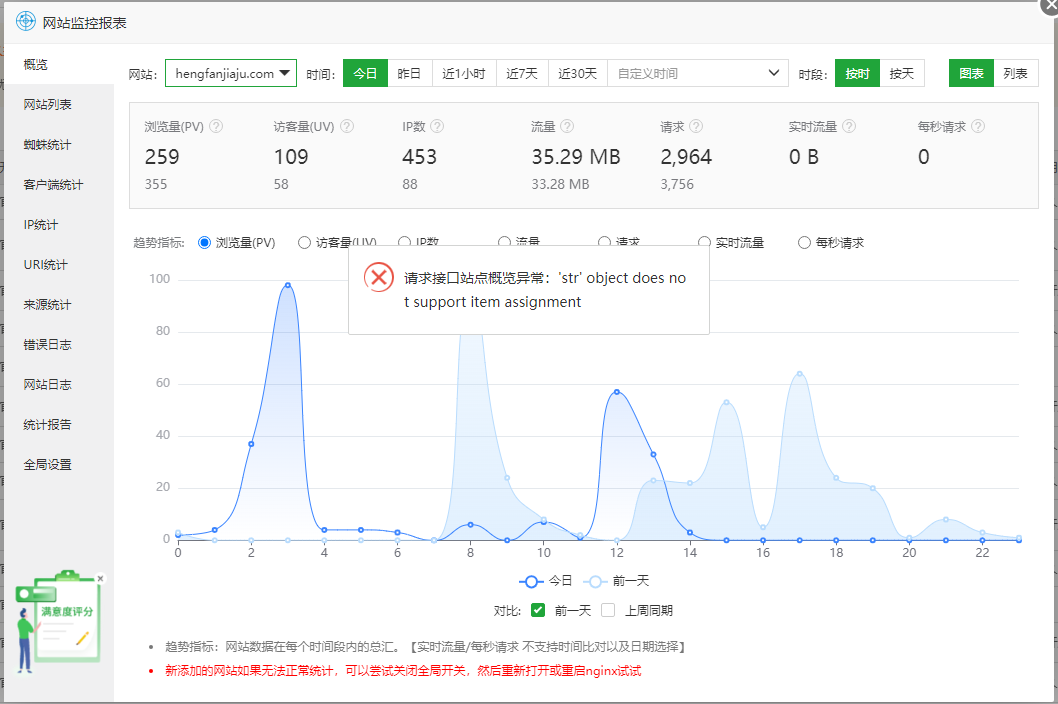Open the 自定义时间 custom time dropdown
1058x704 pixels.
click(x=698, y=73)
